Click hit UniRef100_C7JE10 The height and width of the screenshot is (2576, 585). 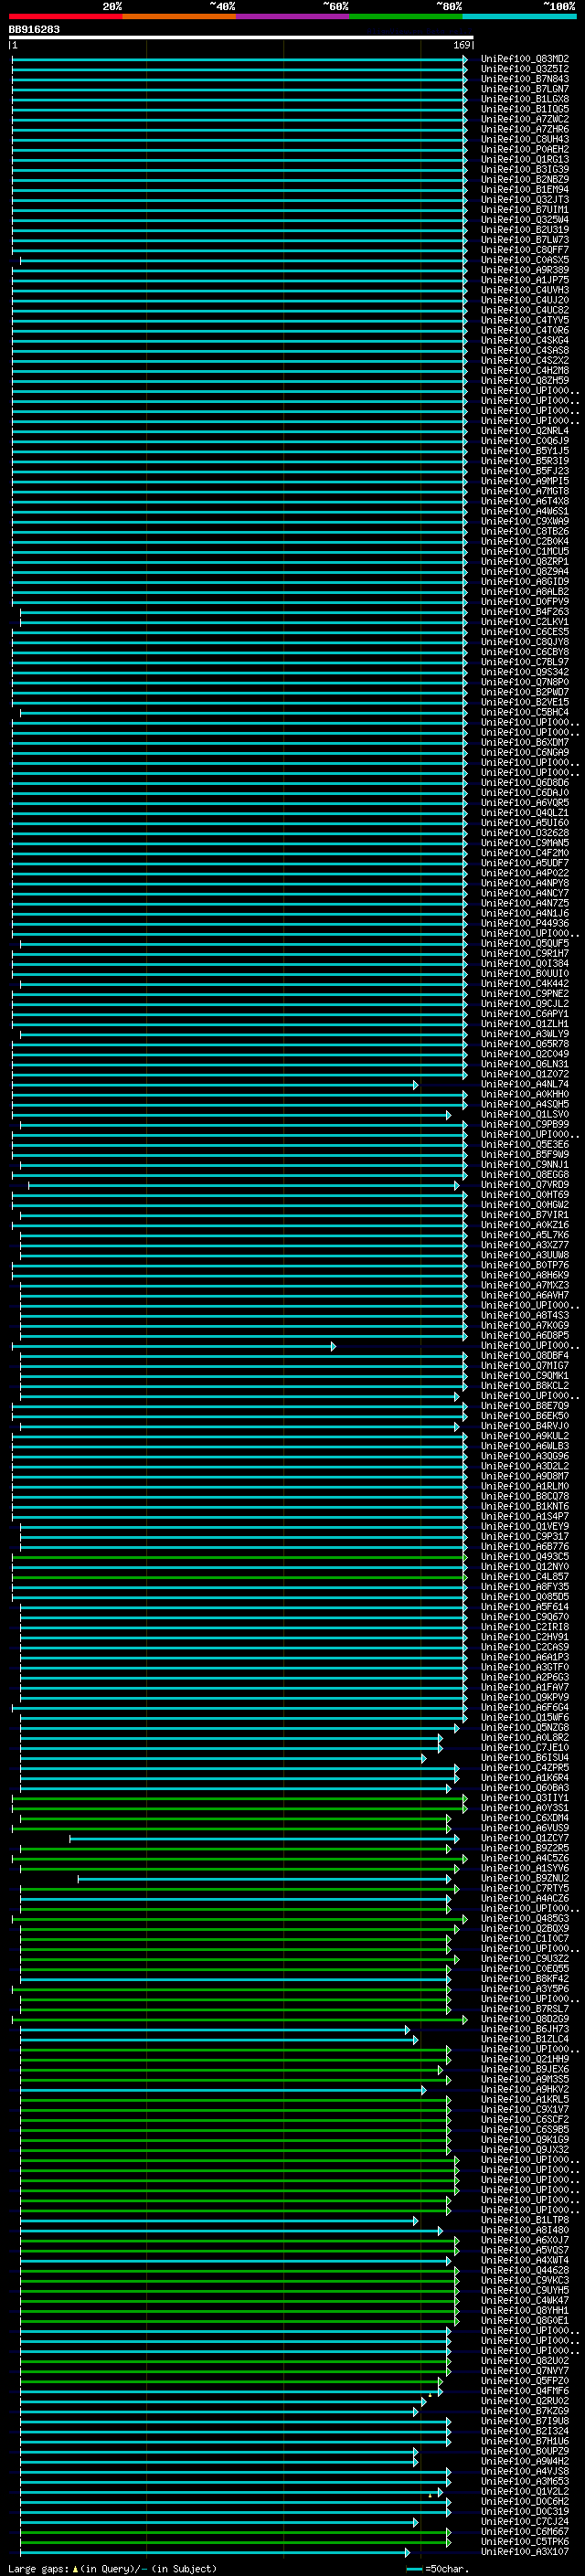click(525, 1748)
